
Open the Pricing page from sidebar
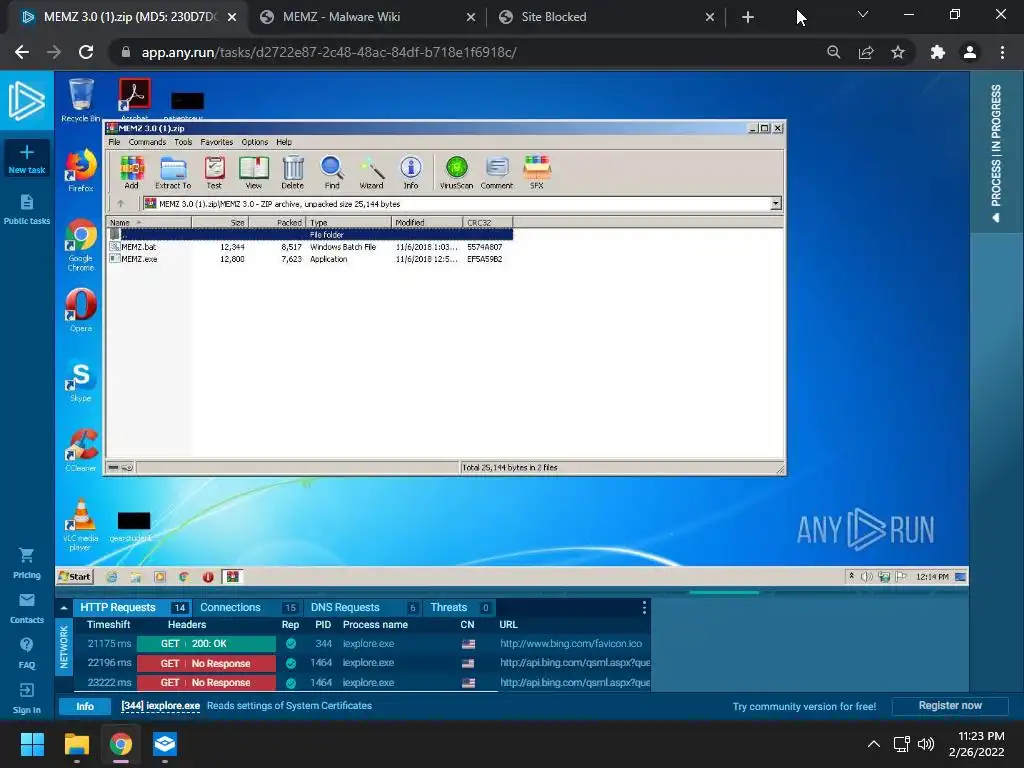tap(27, 564)
